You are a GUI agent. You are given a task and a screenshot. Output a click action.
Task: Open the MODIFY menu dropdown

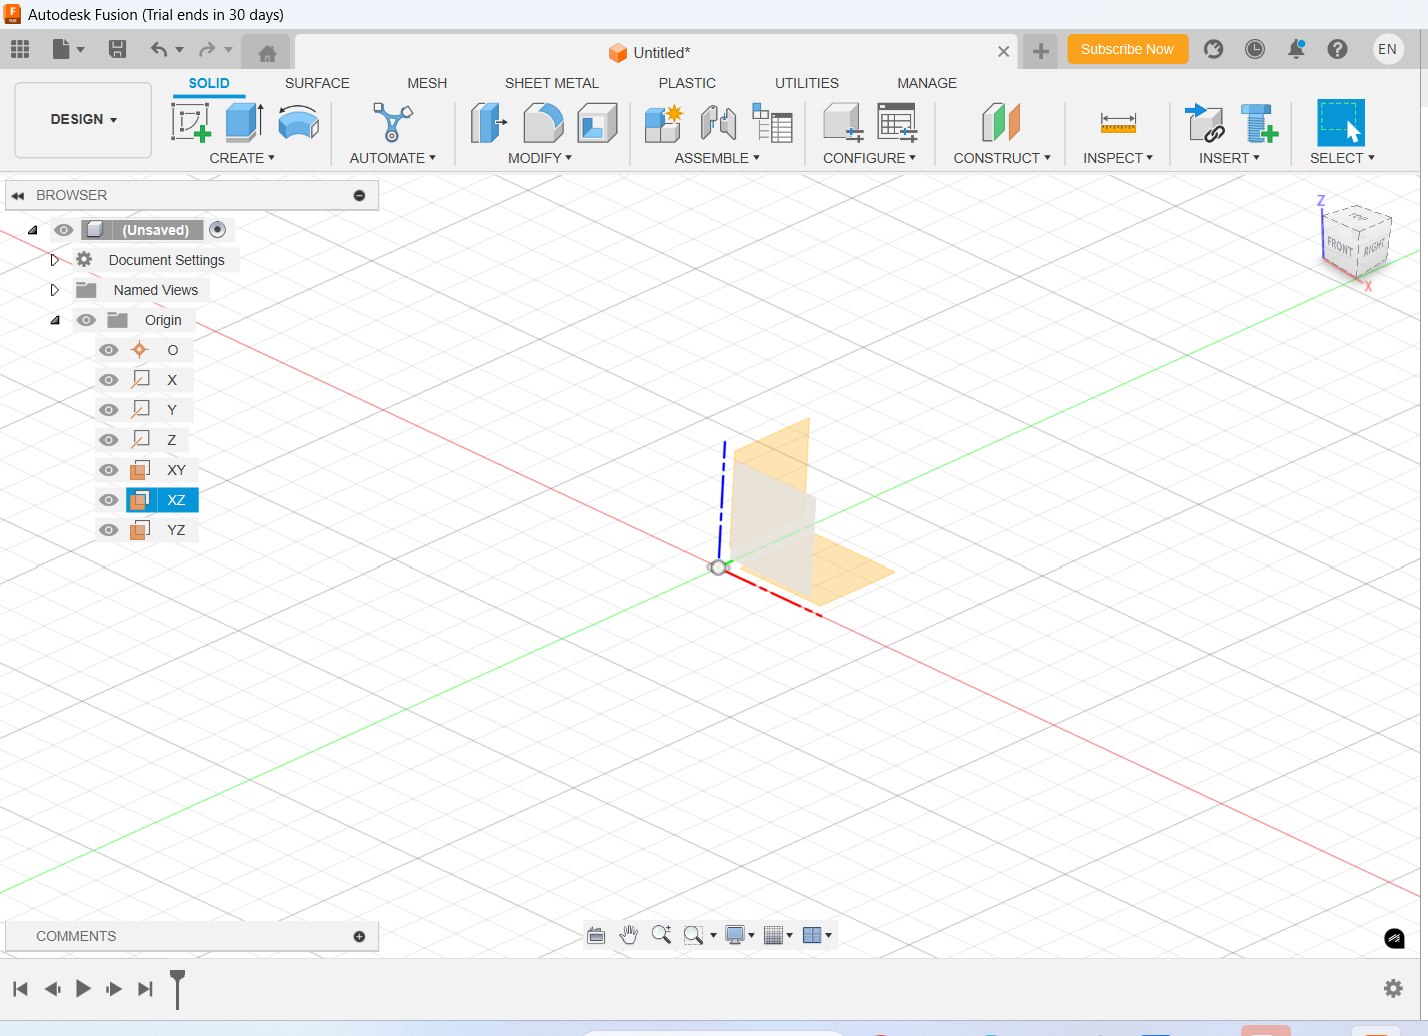click(540, 158)
